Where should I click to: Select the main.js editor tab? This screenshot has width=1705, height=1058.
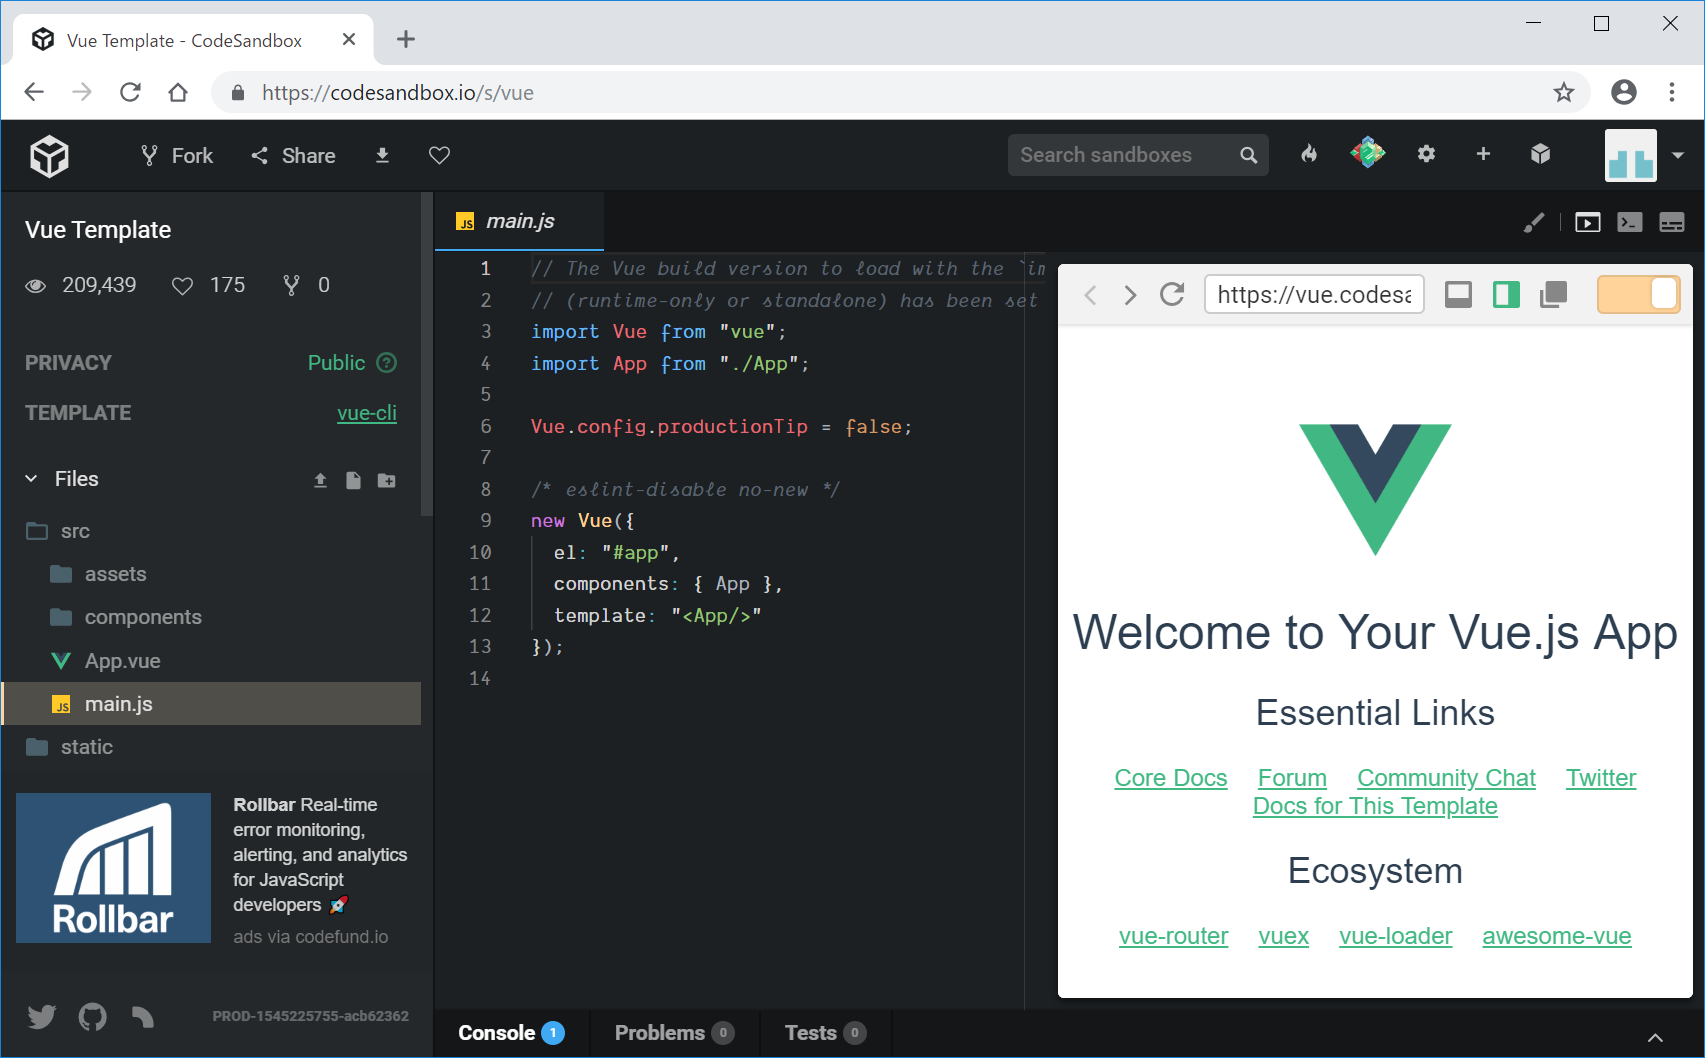click(519, 221)
